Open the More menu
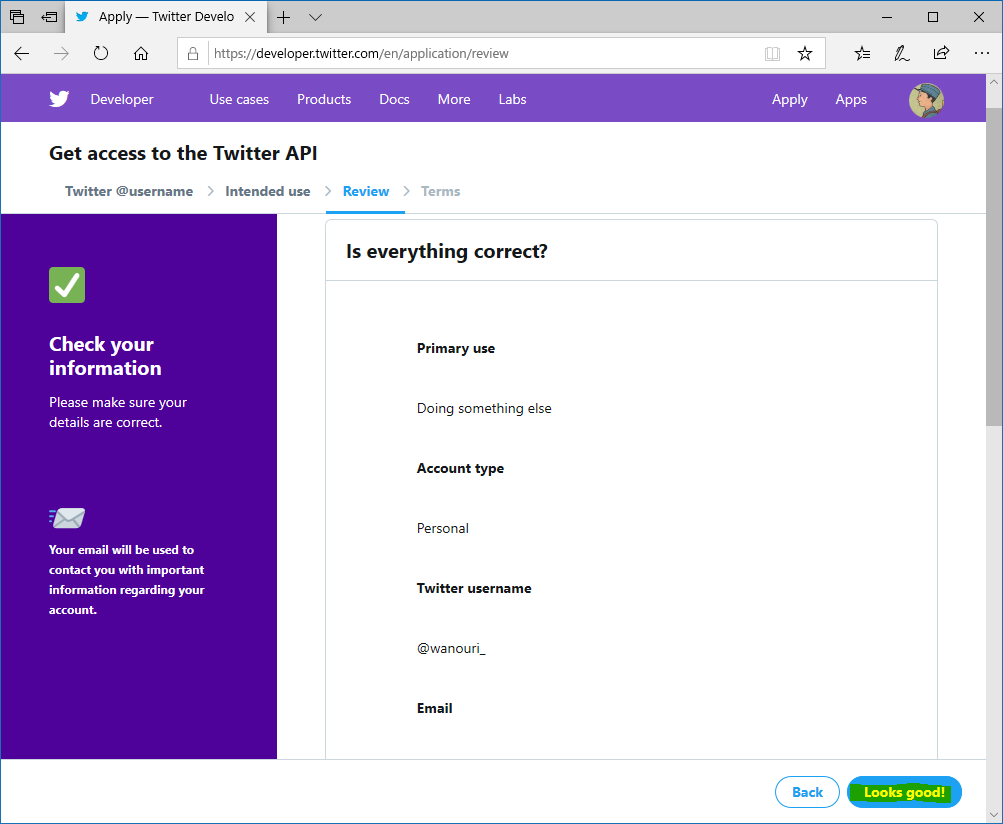Screen dimensions: 1003x824 (454, 99)
